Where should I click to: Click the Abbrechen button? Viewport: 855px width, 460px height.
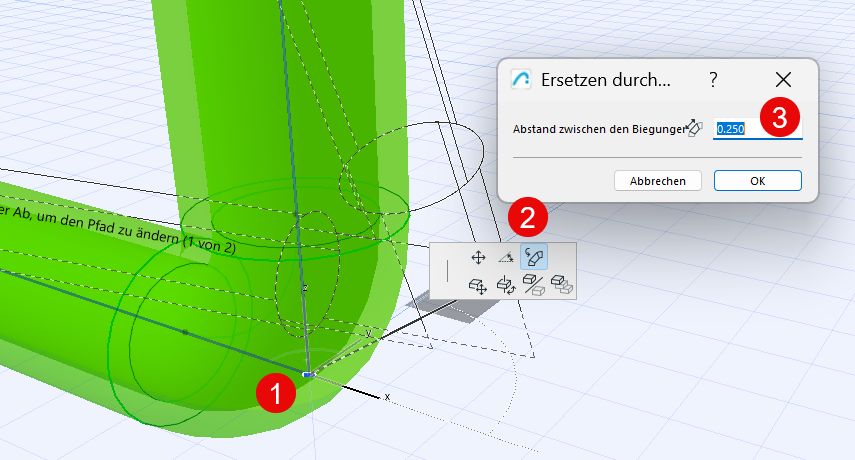point(658,181)
